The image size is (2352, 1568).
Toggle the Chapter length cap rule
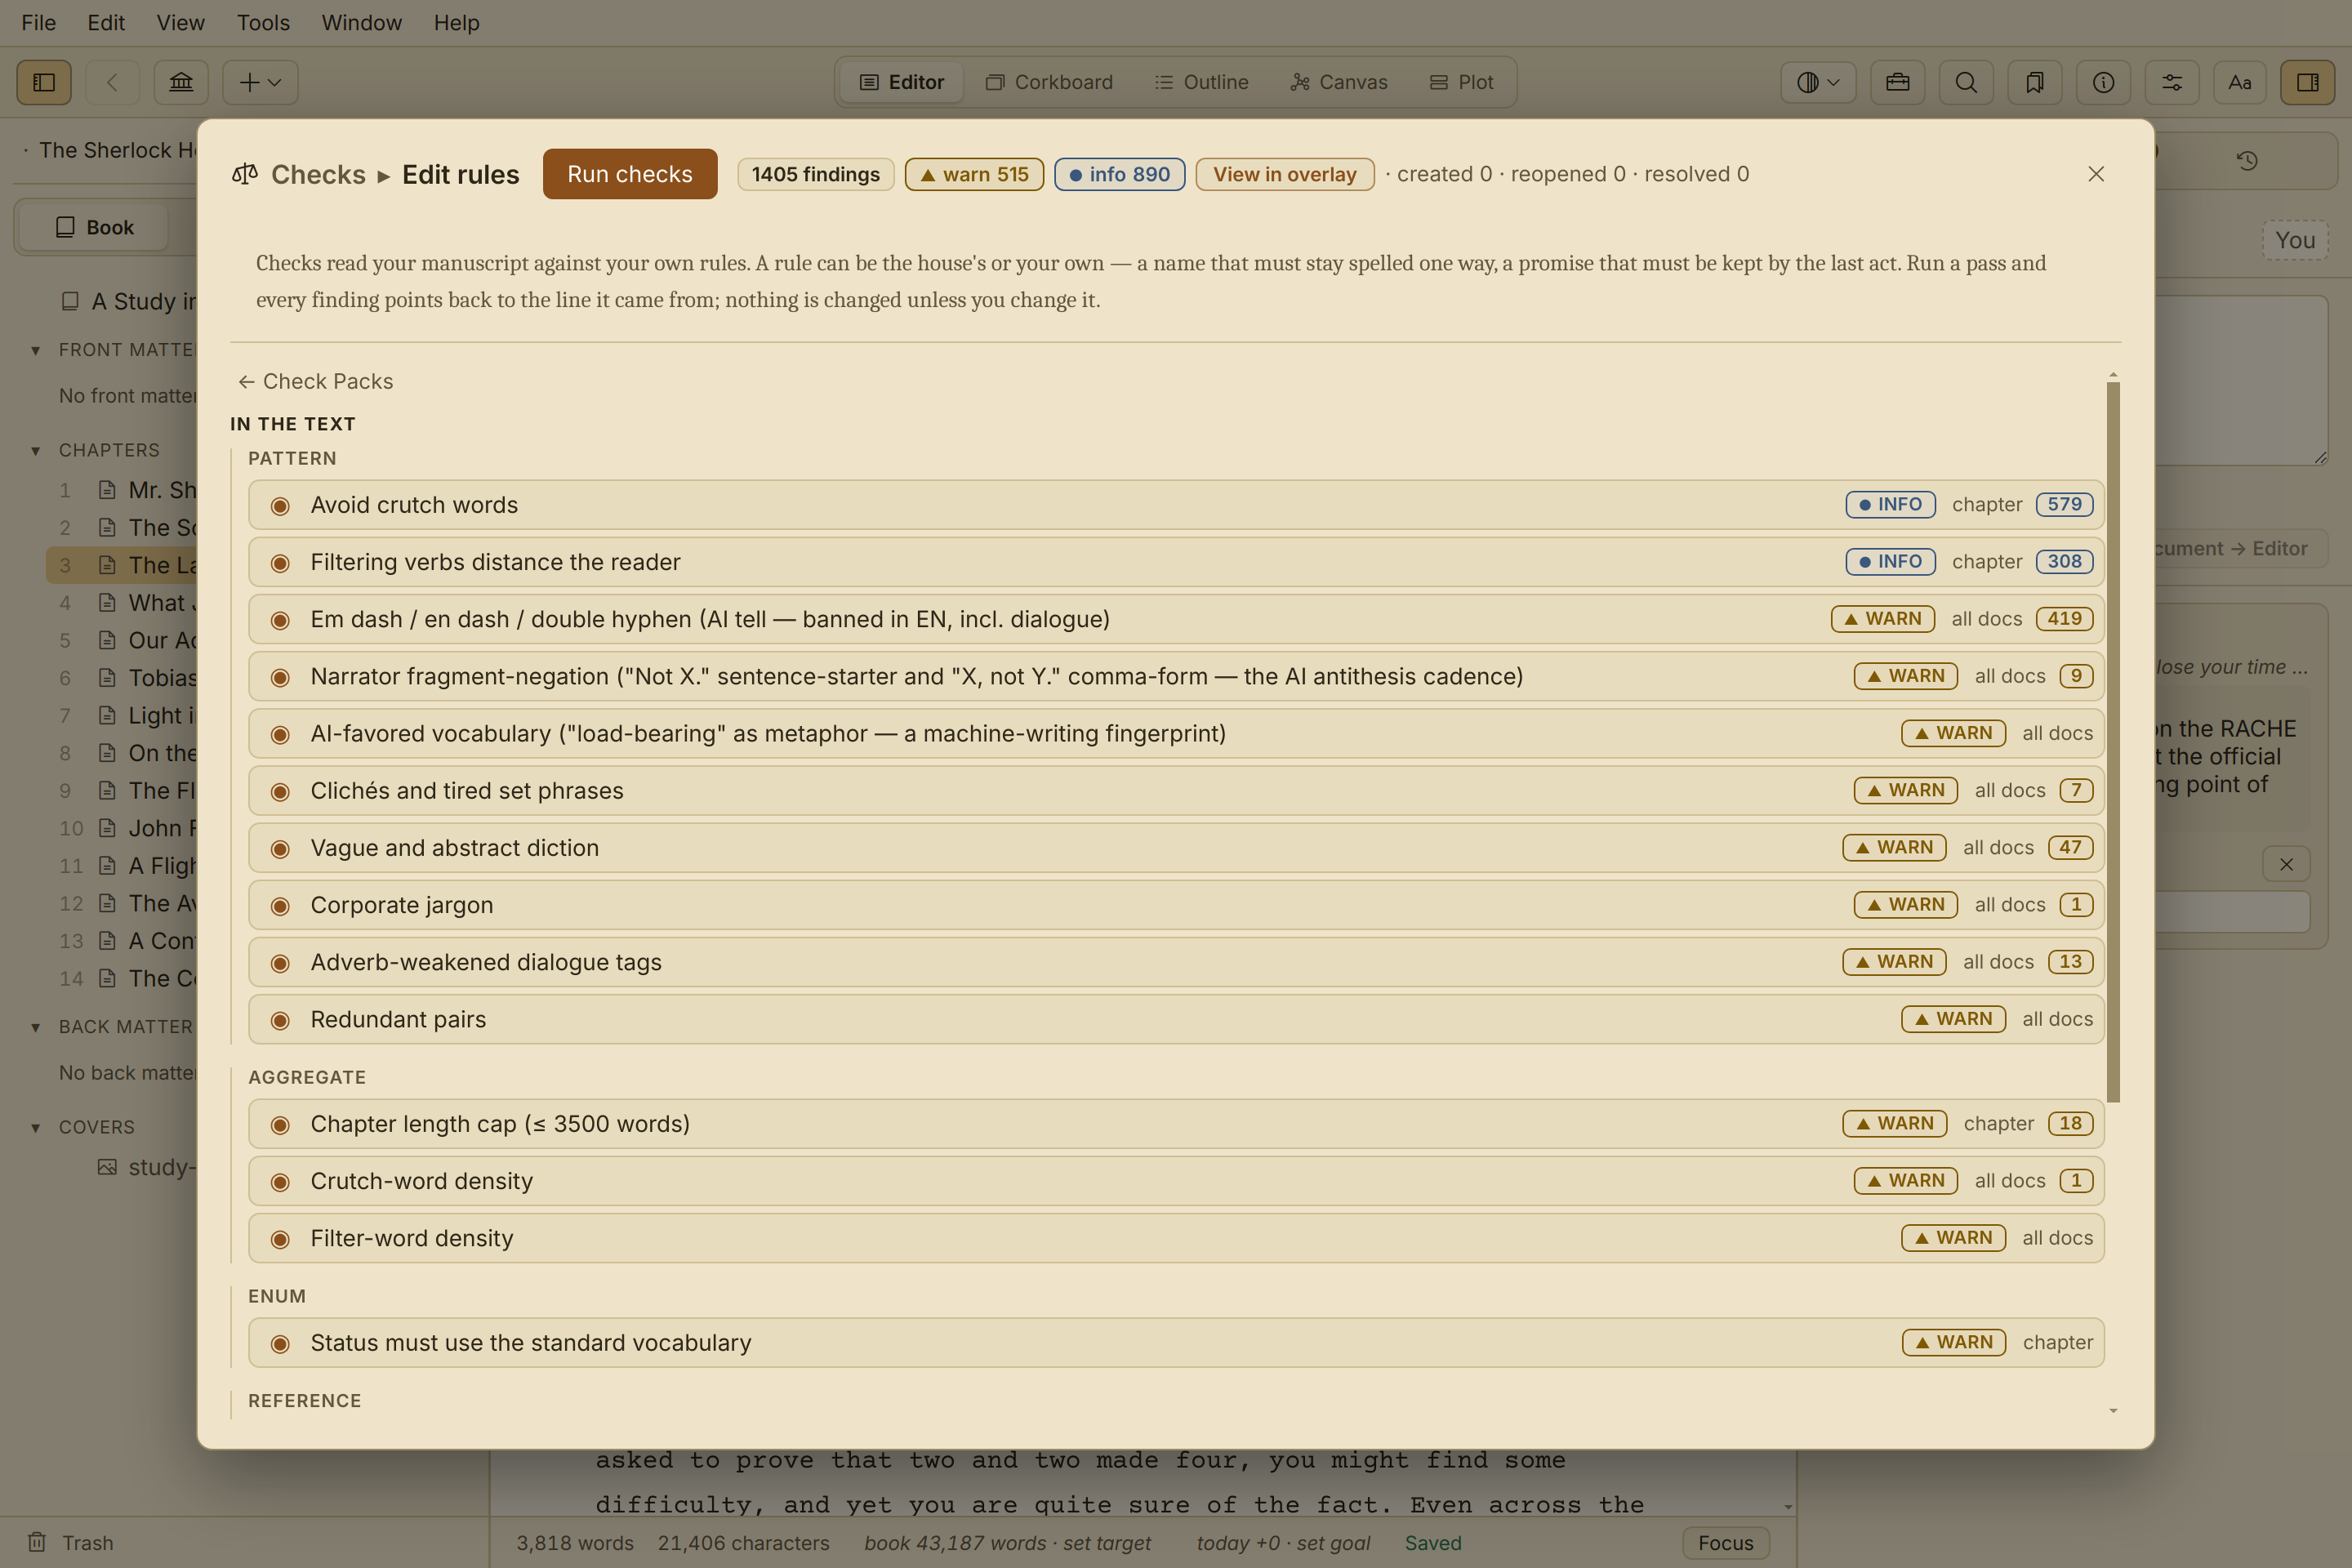(x=280, y=1124)
